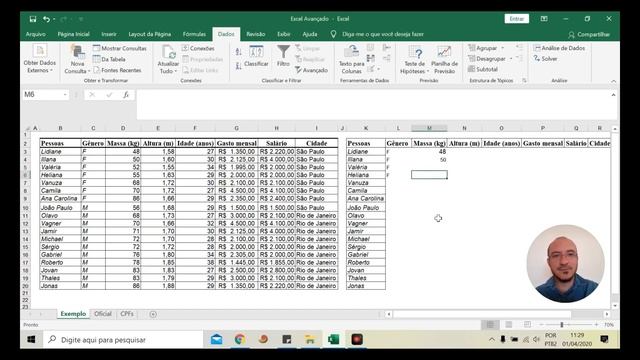Select the Normal view button
Viewport: 640px width, 360px height.
click(x=490, y=324)
